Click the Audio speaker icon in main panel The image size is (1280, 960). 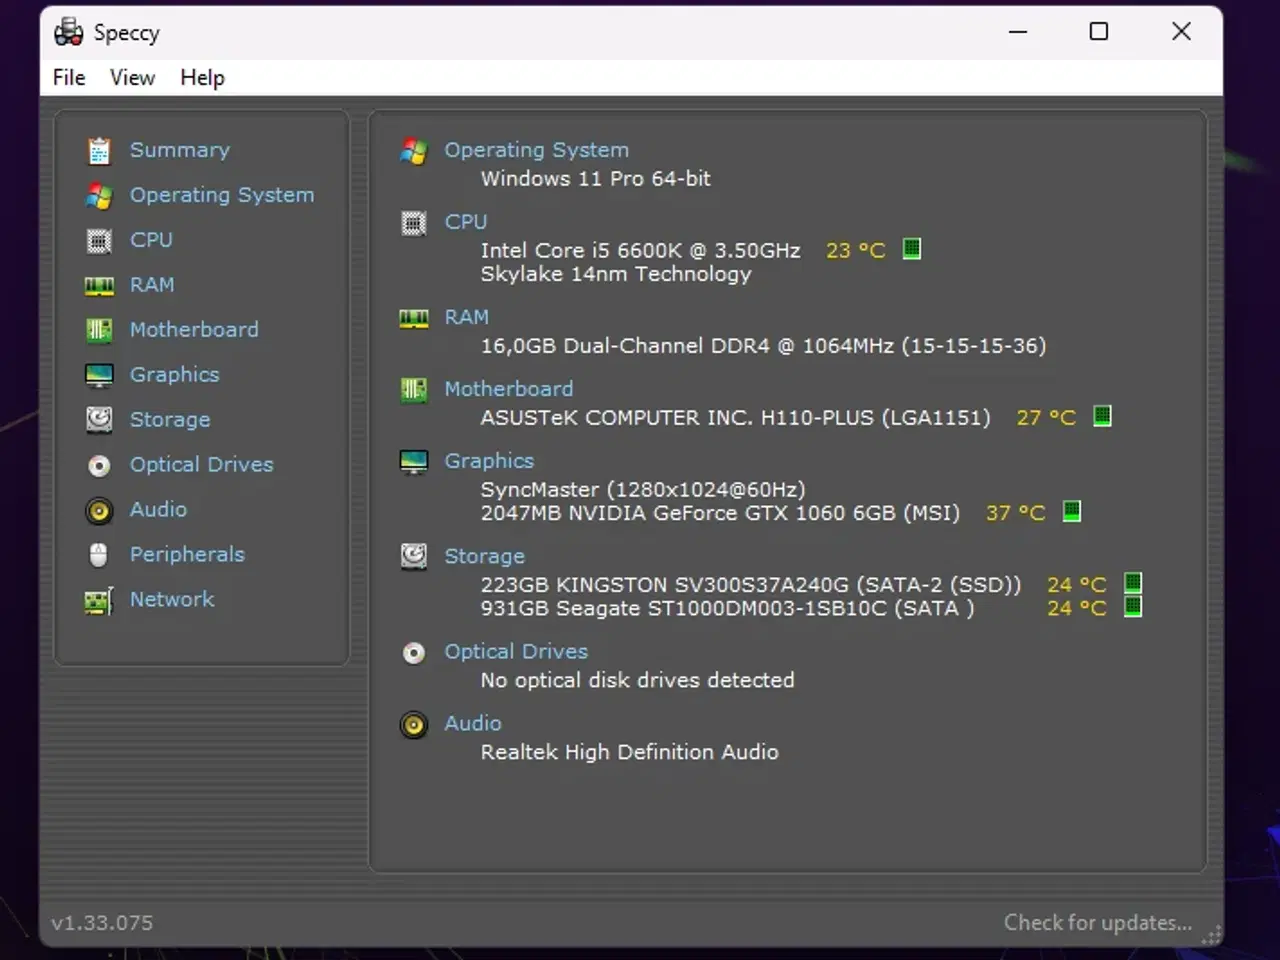click(x=414, y=725)
